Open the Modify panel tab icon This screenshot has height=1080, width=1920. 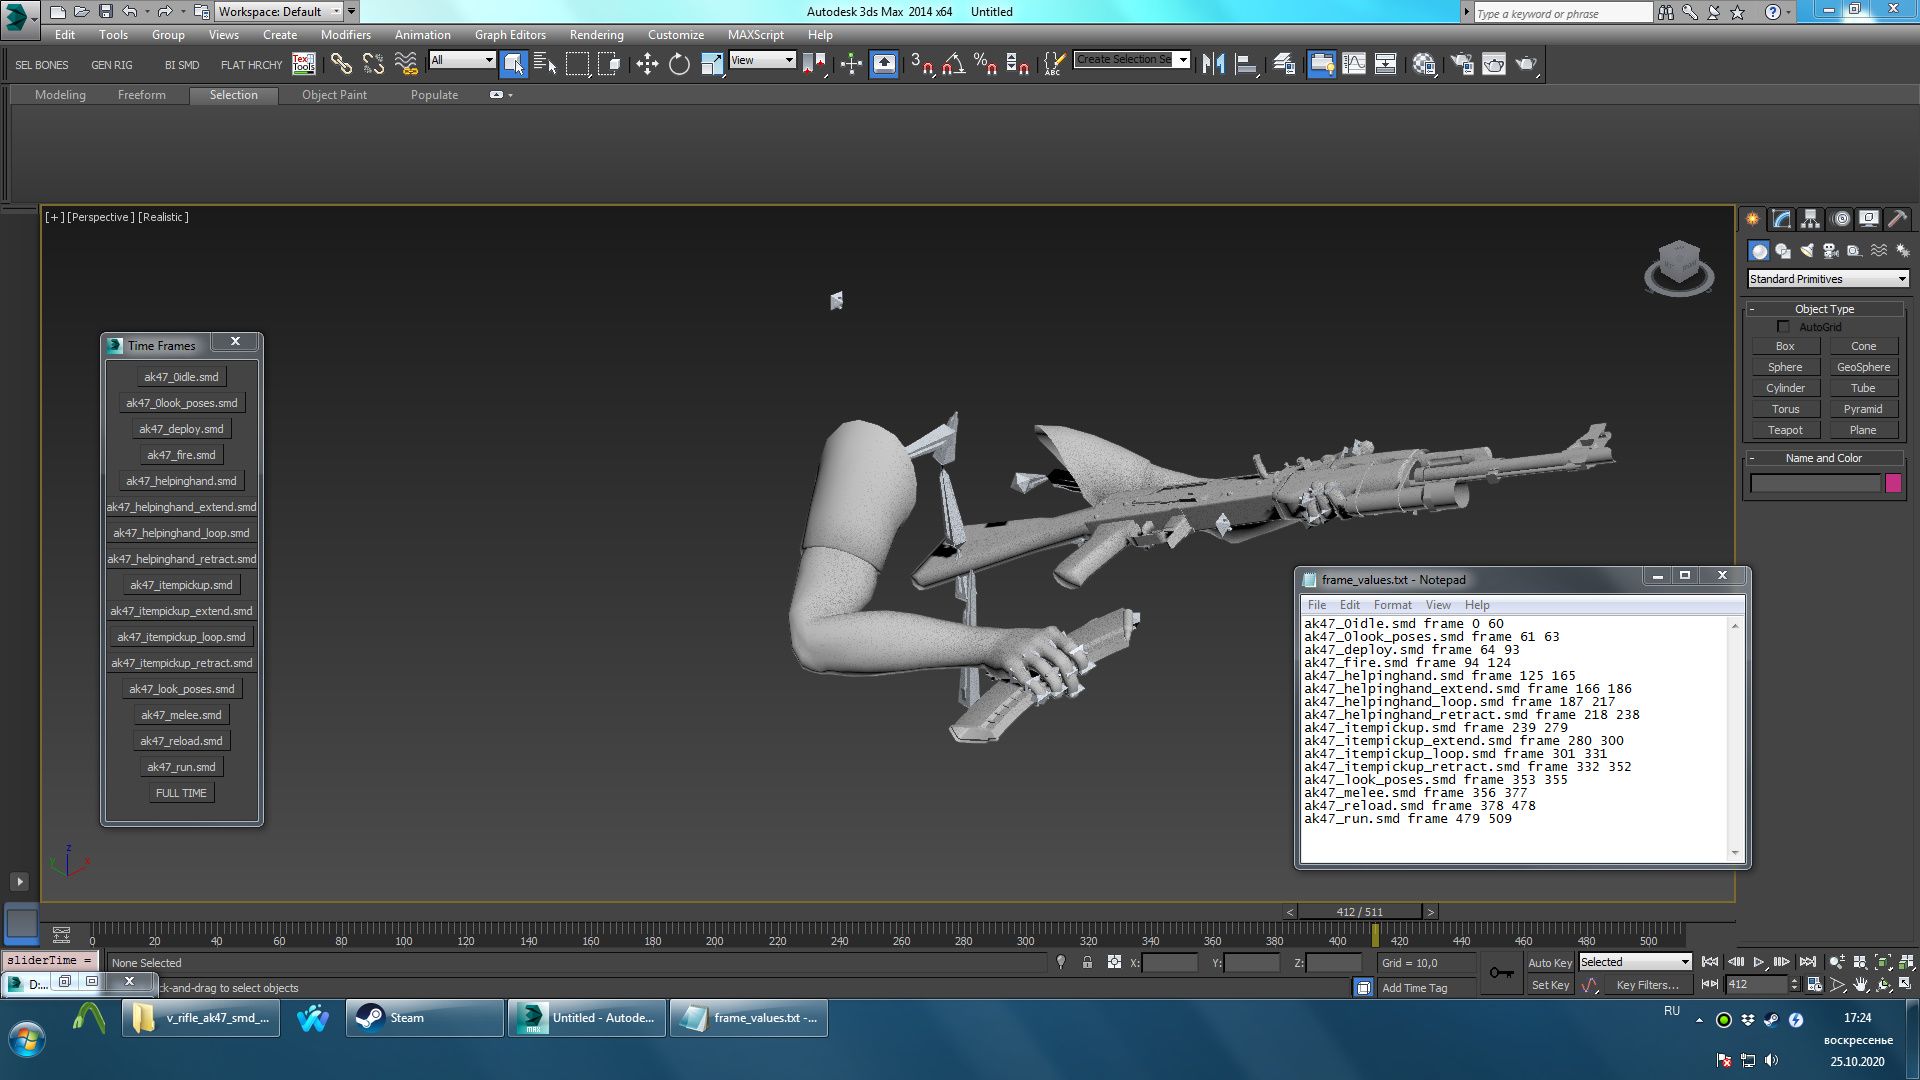[x=1781, y=219]
